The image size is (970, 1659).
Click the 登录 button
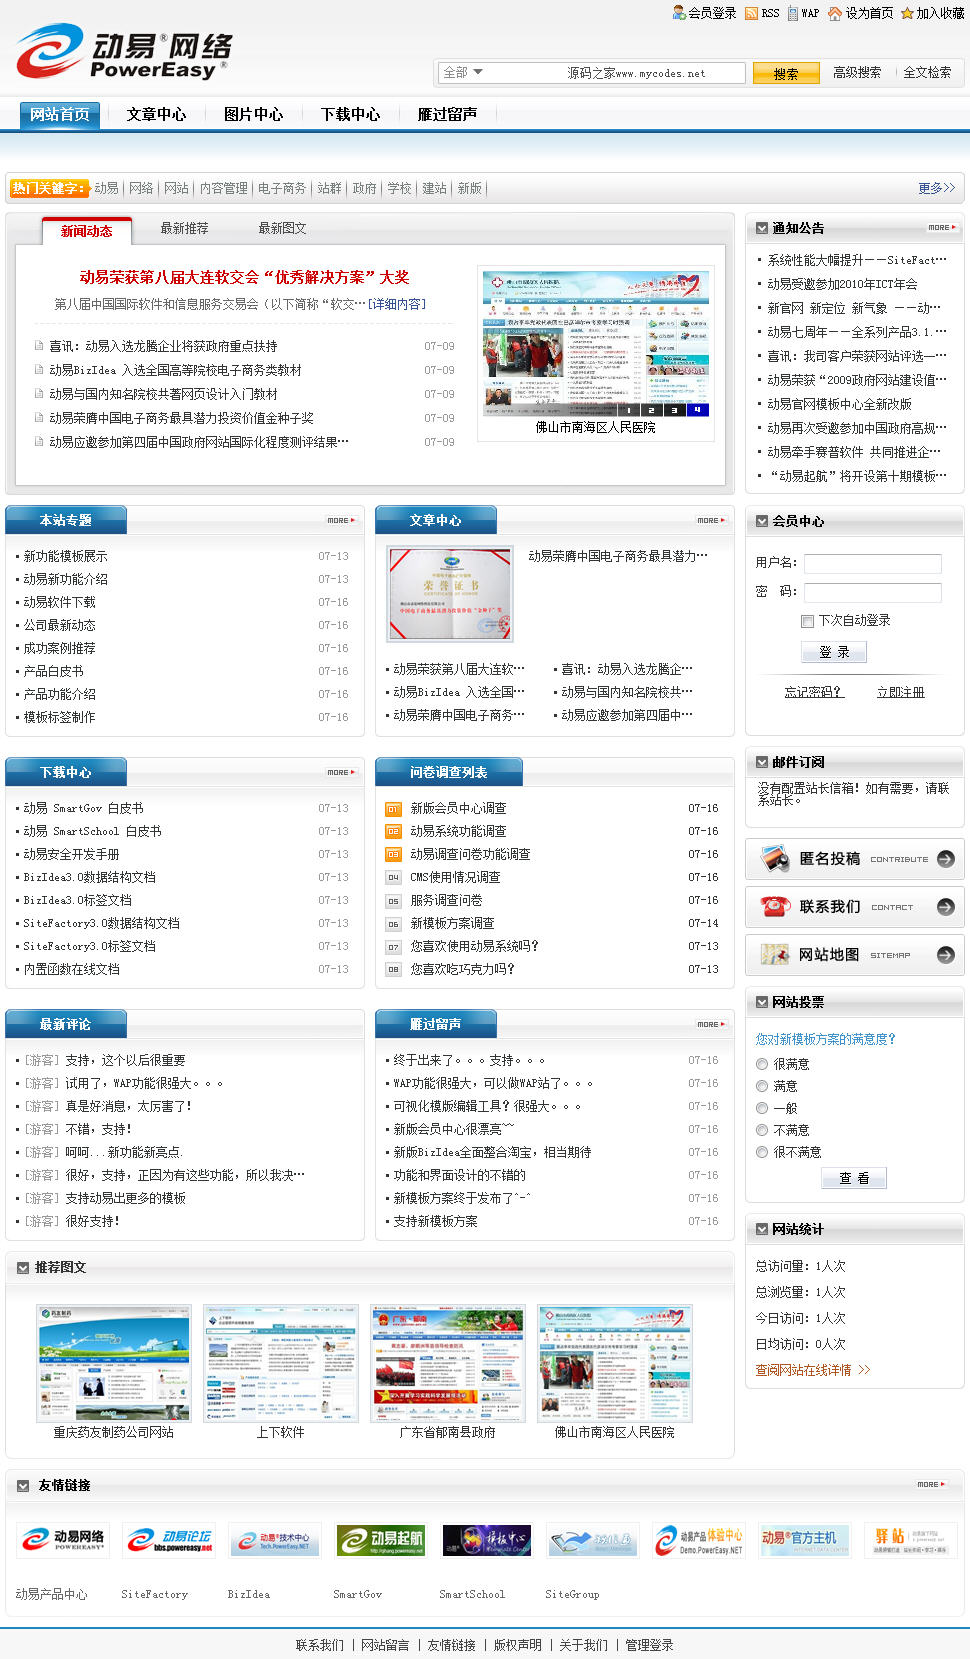[x=834, y=652]
